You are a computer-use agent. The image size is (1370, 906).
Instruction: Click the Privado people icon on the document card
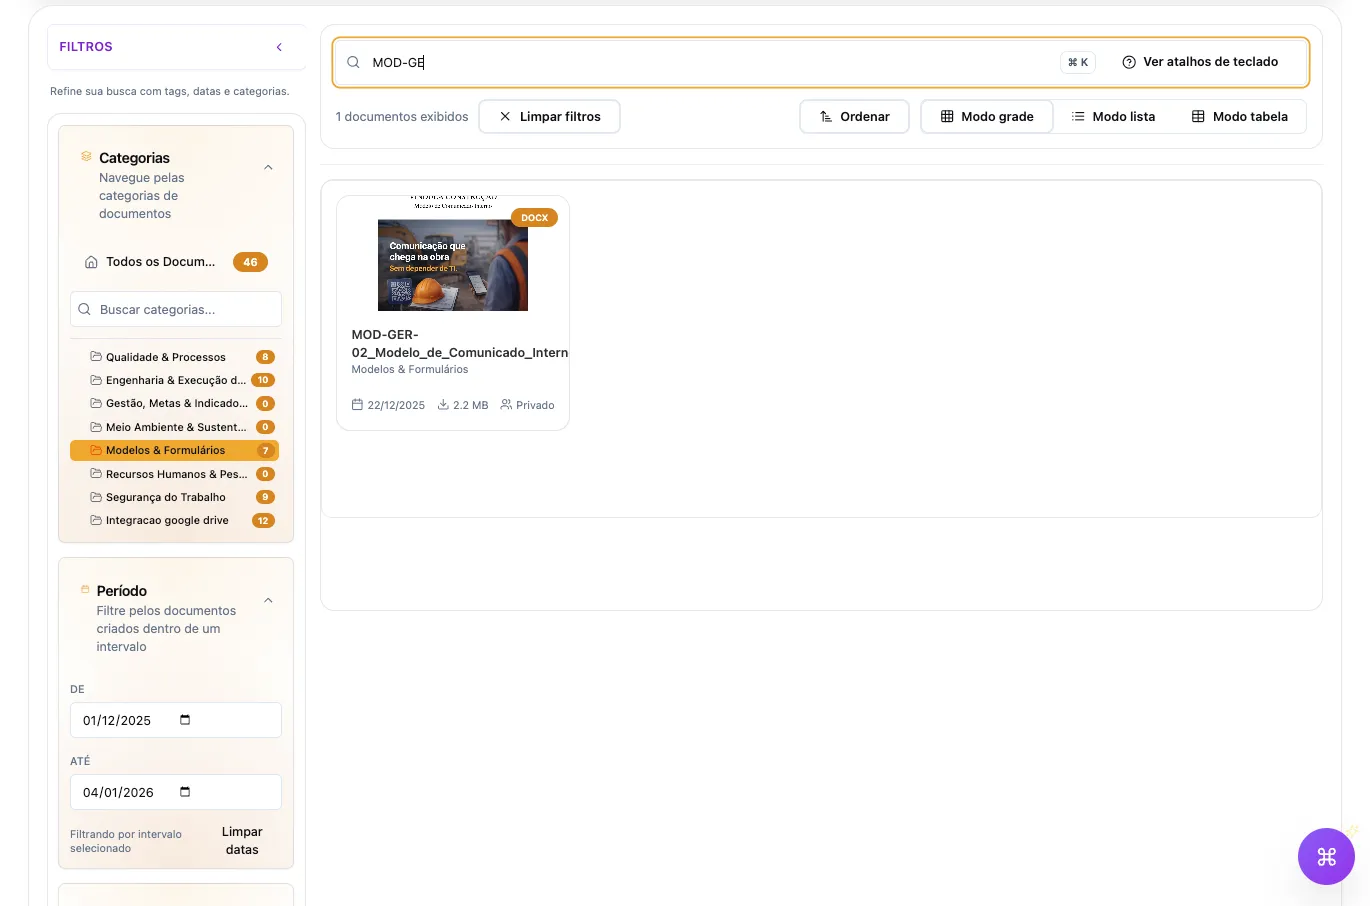506,405
